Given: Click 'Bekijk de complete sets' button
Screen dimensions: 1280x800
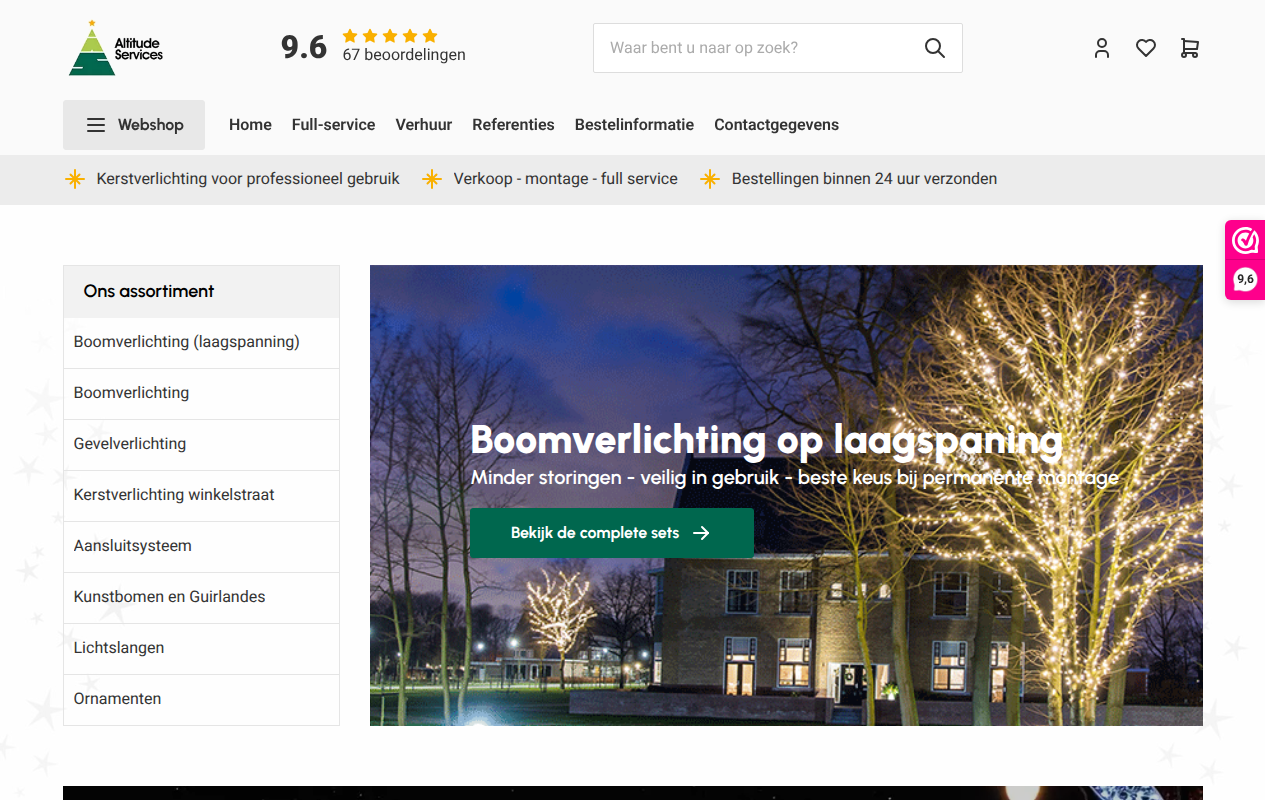Looking at the screenshot, I should 612,533.
